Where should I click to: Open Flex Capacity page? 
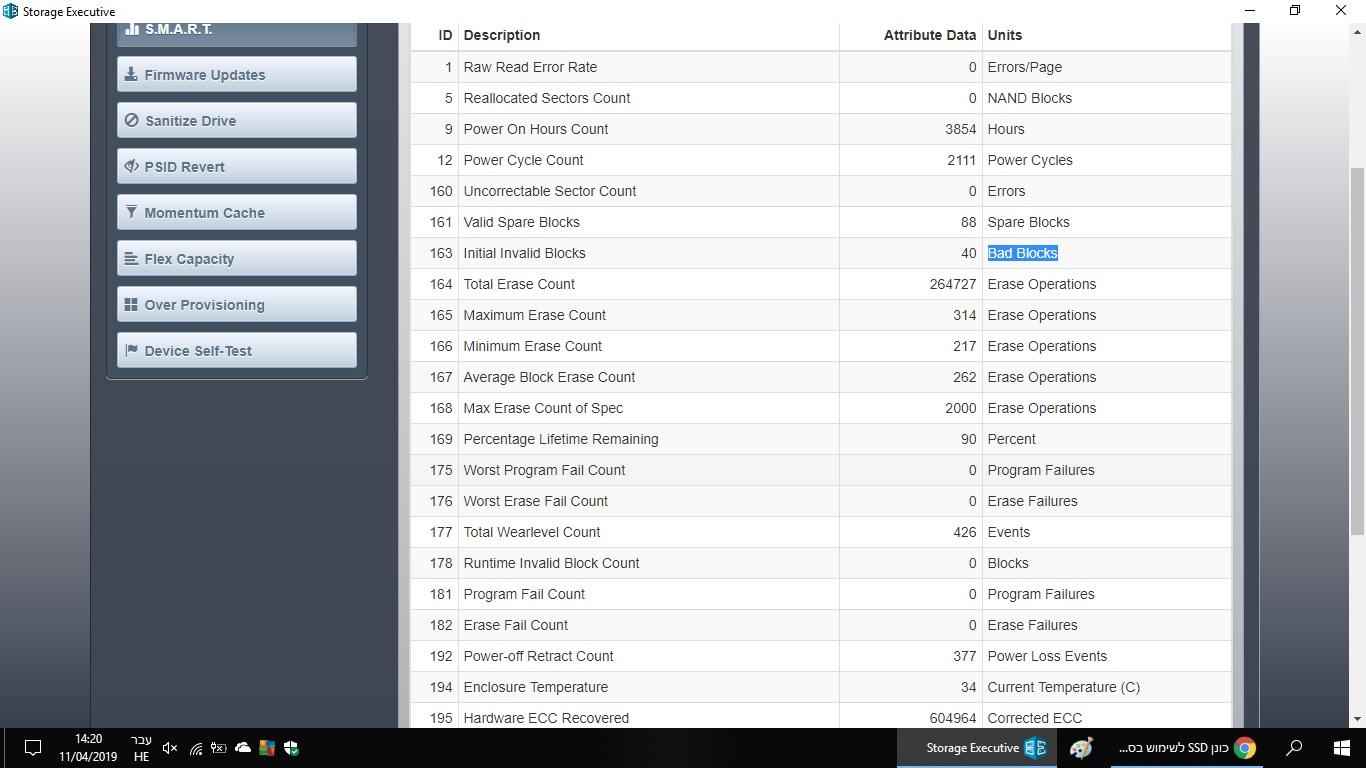(236, 259)
